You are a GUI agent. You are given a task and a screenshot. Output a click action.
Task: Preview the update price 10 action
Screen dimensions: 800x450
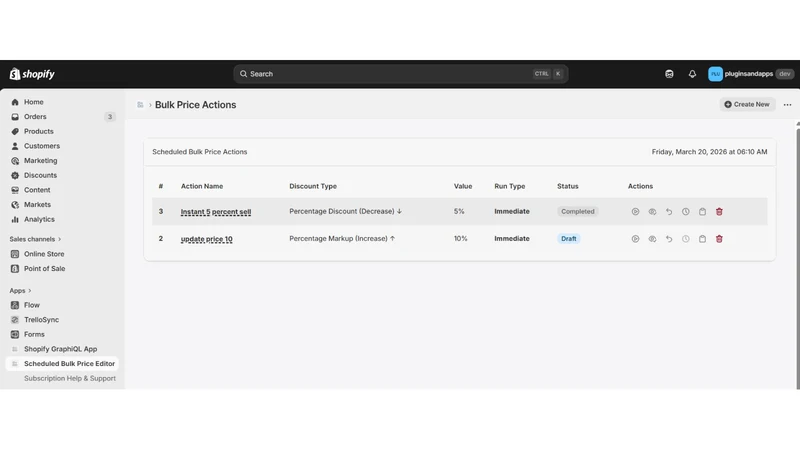[x=652, y=239]
